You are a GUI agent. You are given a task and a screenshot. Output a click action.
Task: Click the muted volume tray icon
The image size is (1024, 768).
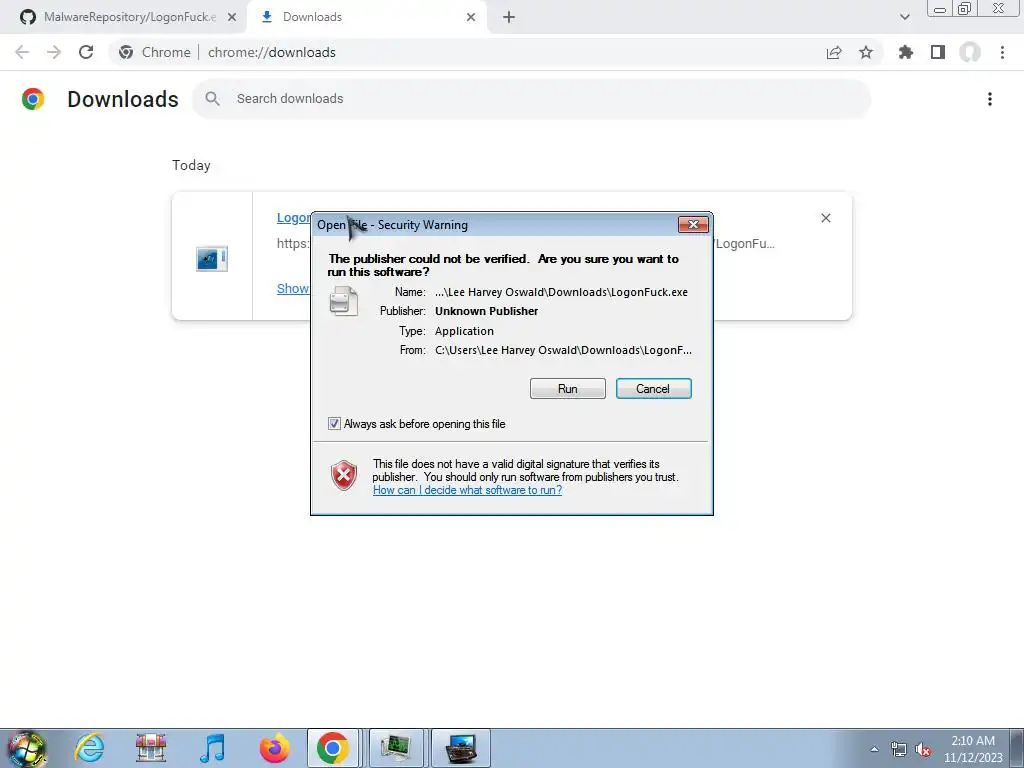point(923,749)
